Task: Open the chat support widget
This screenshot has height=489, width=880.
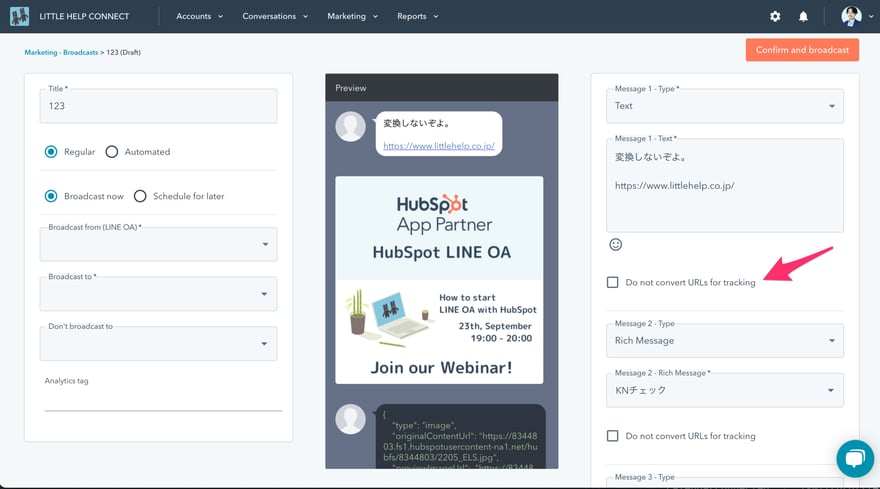Action: click(x=854, y=458)
